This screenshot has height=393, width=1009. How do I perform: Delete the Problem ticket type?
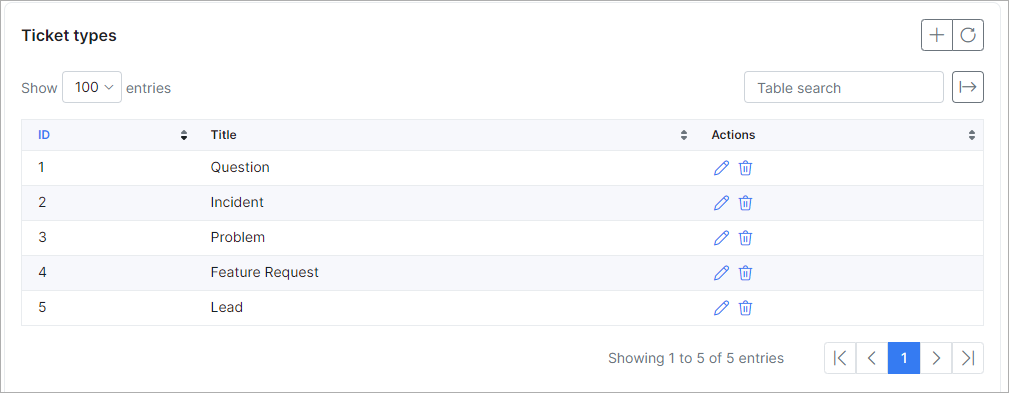(745, 237)
